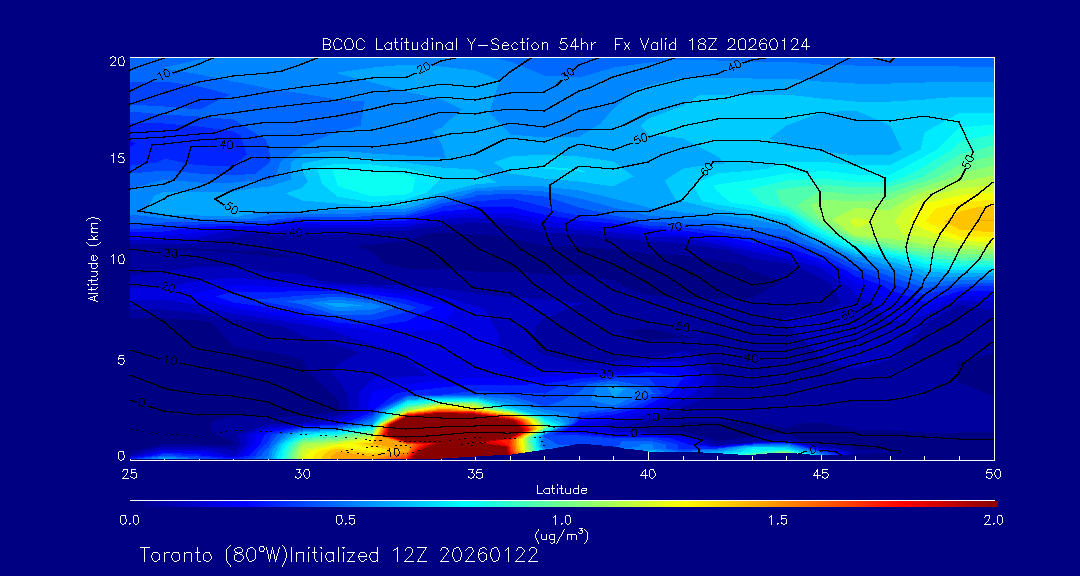Select the altitude axis tick label 20

tap(116, 60)
